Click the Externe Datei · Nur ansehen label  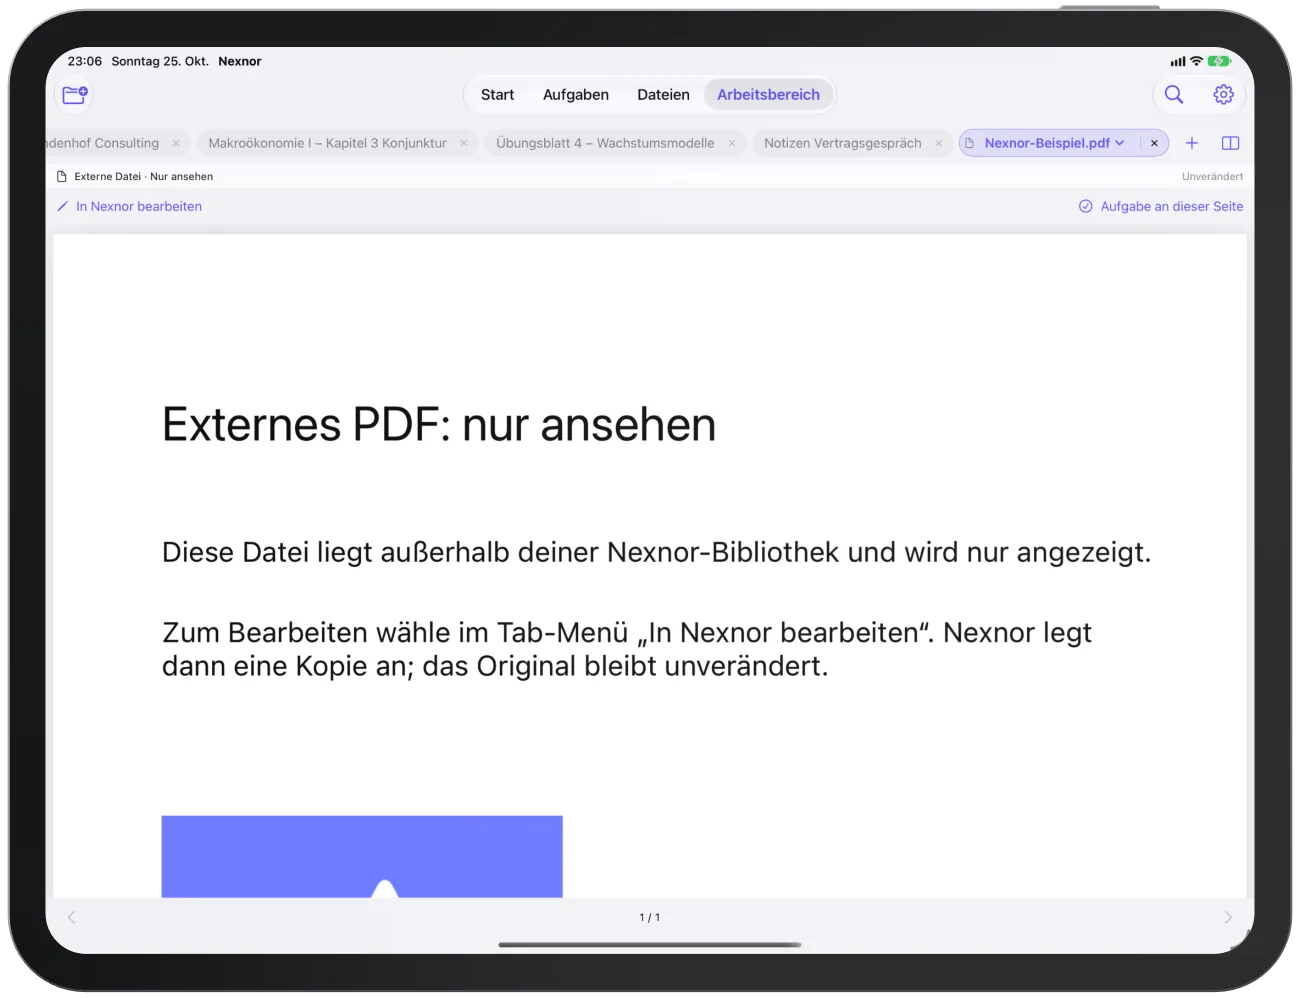pos(144,176)
